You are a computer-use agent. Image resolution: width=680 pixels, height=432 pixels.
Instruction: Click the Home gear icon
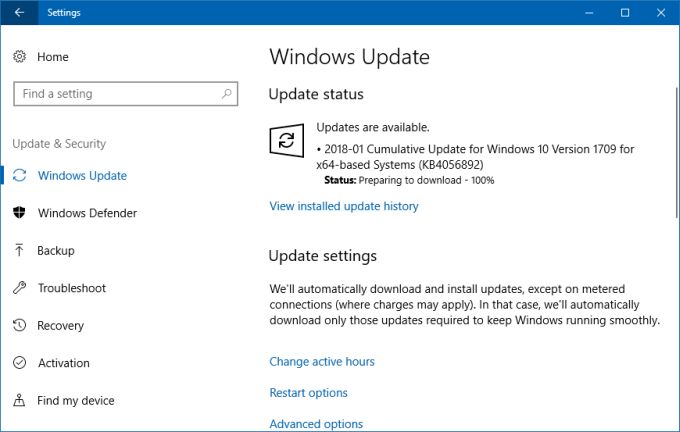coord(20,56)
